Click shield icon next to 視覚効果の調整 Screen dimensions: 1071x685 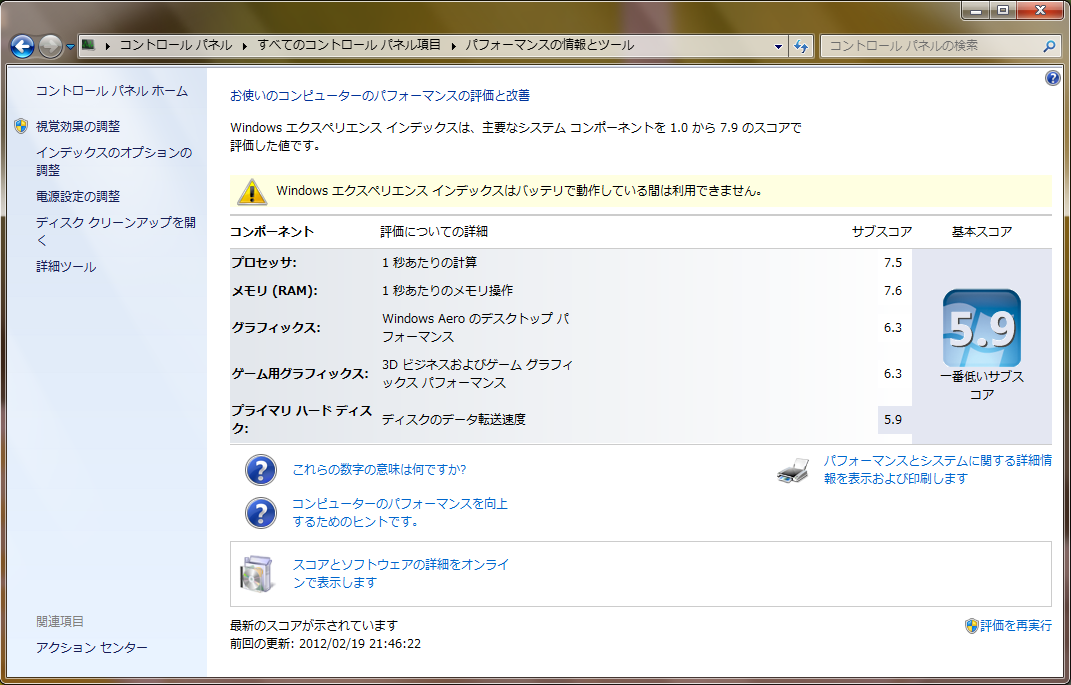coord(21,126)
